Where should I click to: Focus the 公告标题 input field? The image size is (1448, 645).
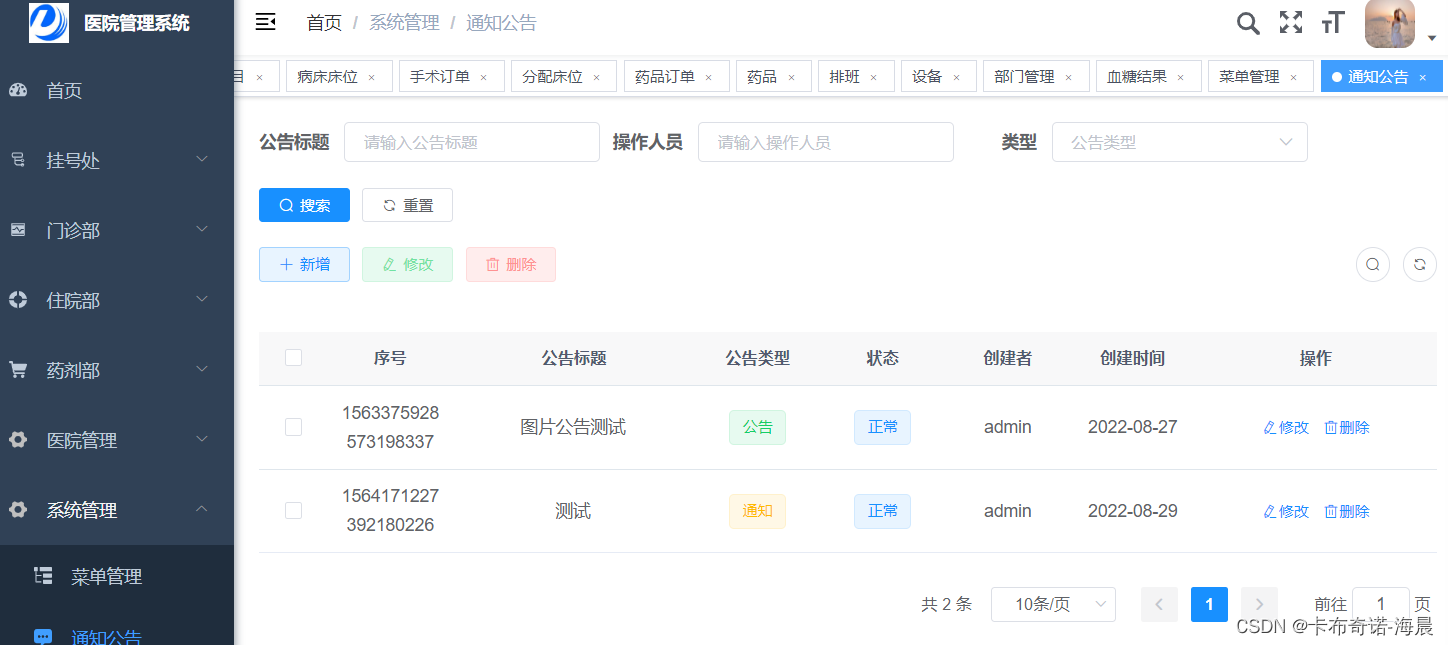[x=472, y=142]
